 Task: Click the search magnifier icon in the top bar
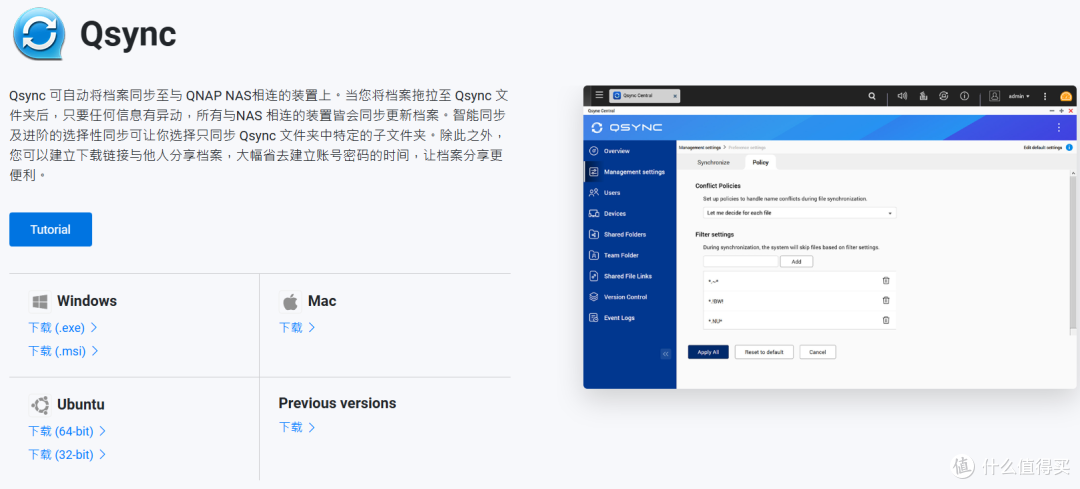pyautogui.click(x=872, y=96)
